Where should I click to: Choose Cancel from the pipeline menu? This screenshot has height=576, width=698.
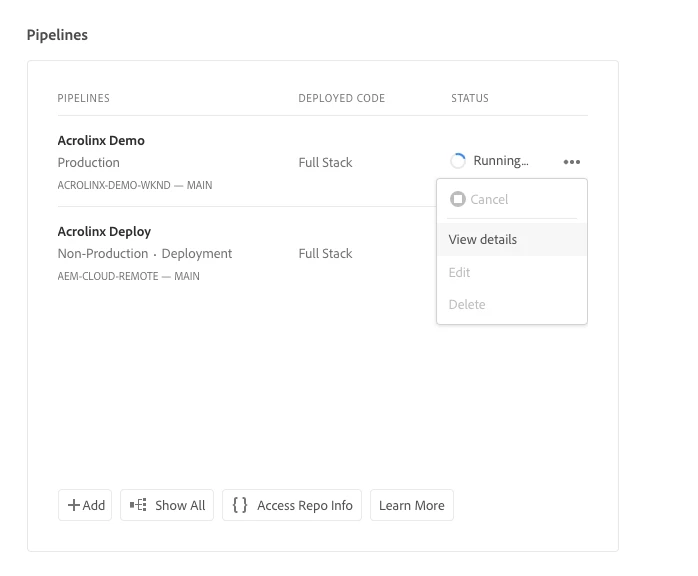tap(512, 199)
